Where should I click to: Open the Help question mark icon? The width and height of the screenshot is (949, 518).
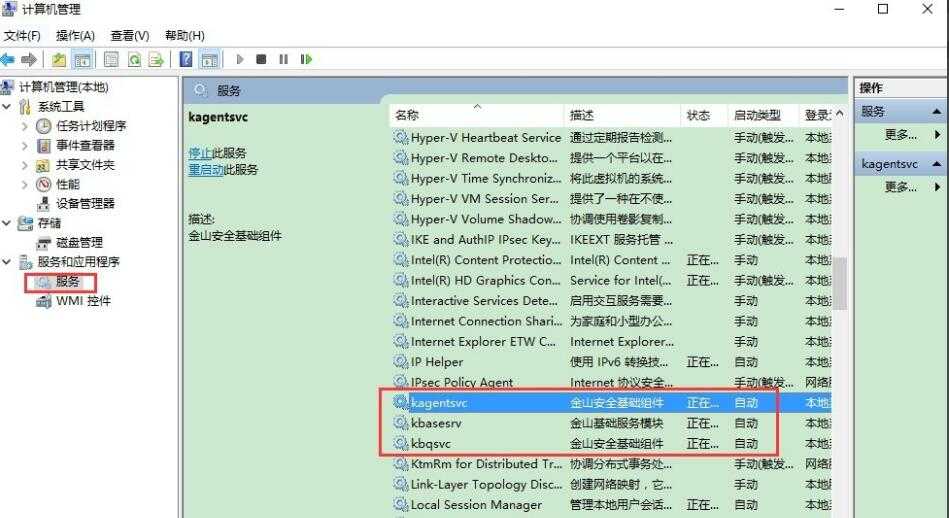pos(186,59)
